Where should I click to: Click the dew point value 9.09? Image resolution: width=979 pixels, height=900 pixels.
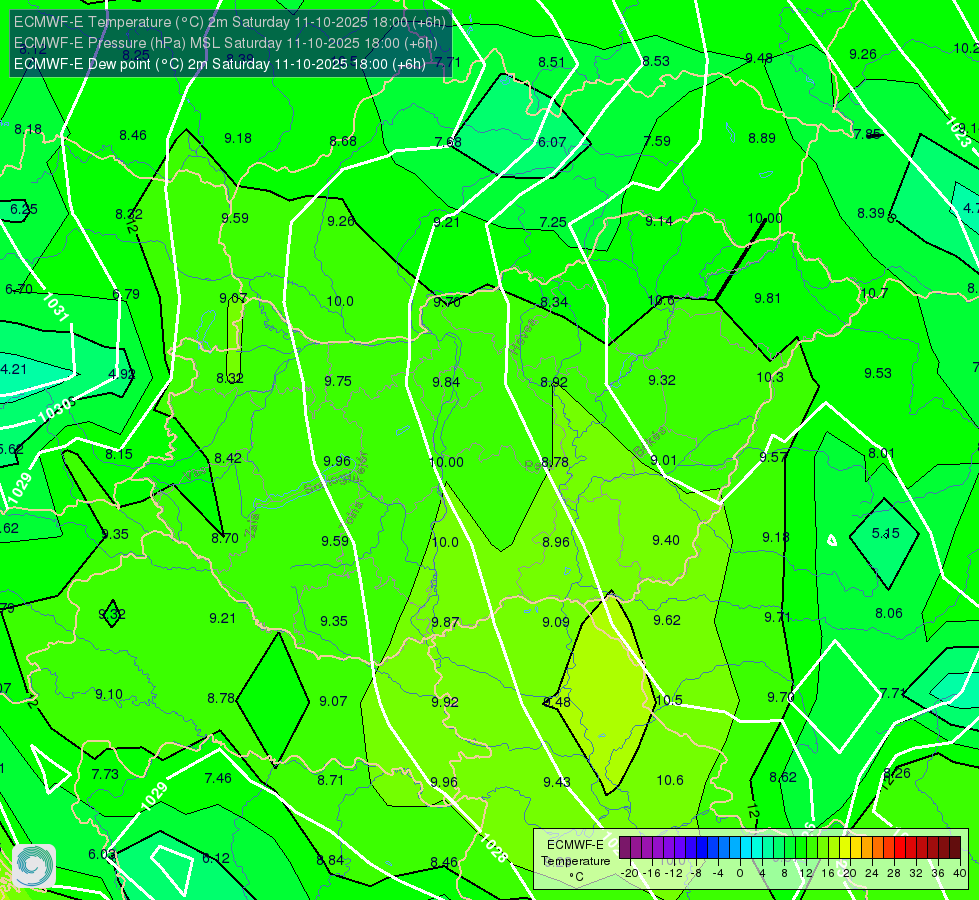pyautogui.click(x=556, y=622)
